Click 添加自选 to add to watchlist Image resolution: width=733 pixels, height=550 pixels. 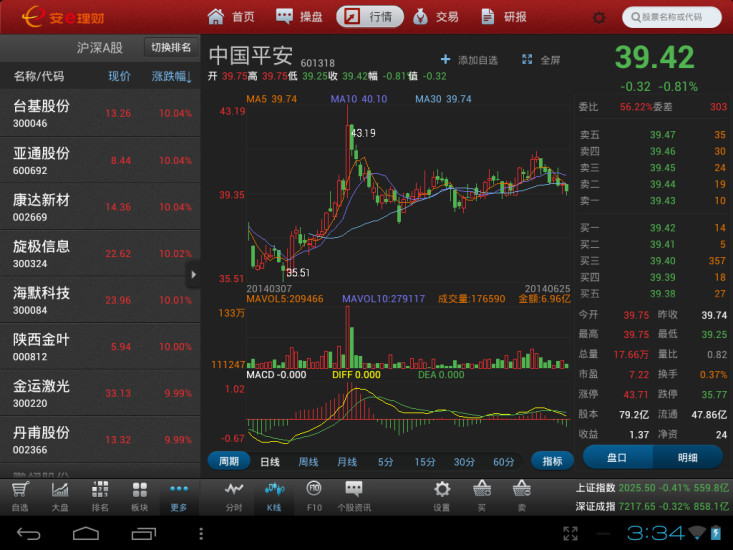click(468, 60)
